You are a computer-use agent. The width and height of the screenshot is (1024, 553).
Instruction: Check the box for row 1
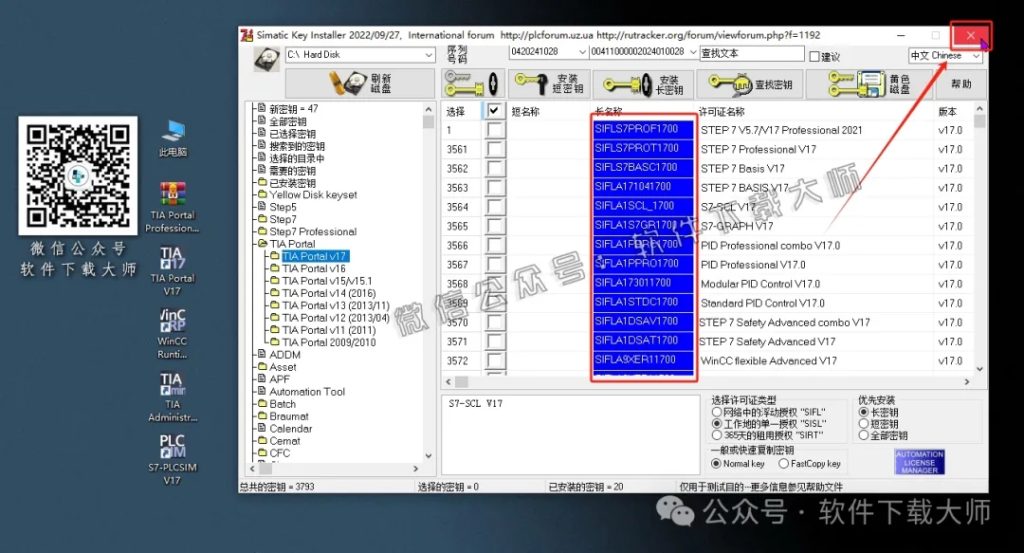(x=495, y=130)
